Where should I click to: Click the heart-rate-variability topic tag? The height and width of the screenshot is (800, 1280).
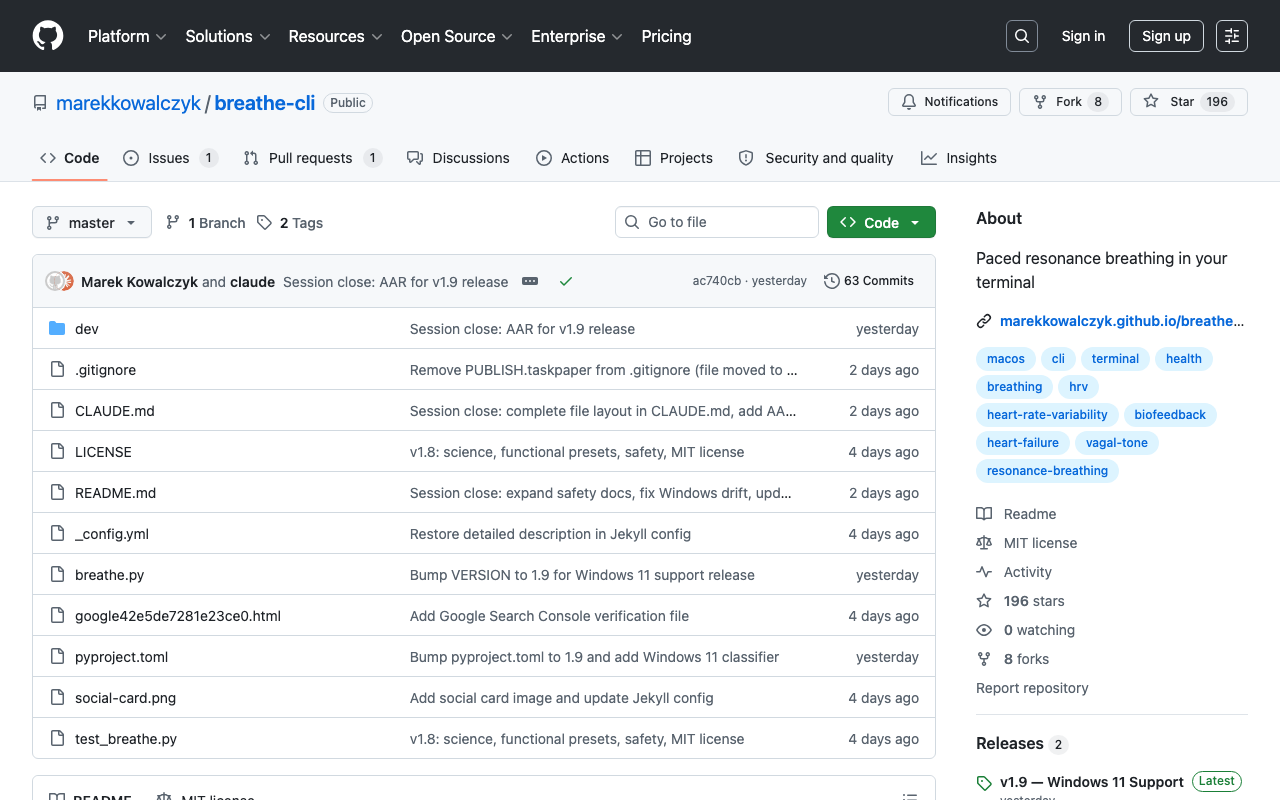pyautogui.click(x=1047, y=415)
